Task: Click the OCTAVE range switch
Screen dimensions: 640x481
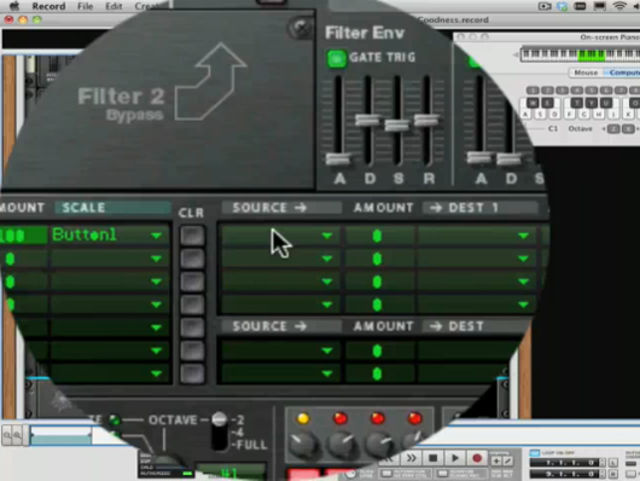Action: click(219, 430)
